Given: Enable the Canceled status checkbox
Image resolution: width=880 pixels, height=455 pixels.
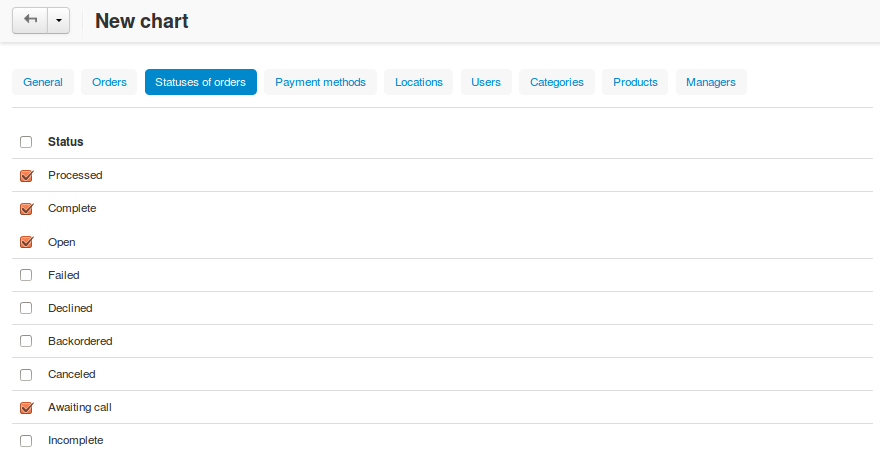Looking at the screenshot, I should click(x=26, y=374).
